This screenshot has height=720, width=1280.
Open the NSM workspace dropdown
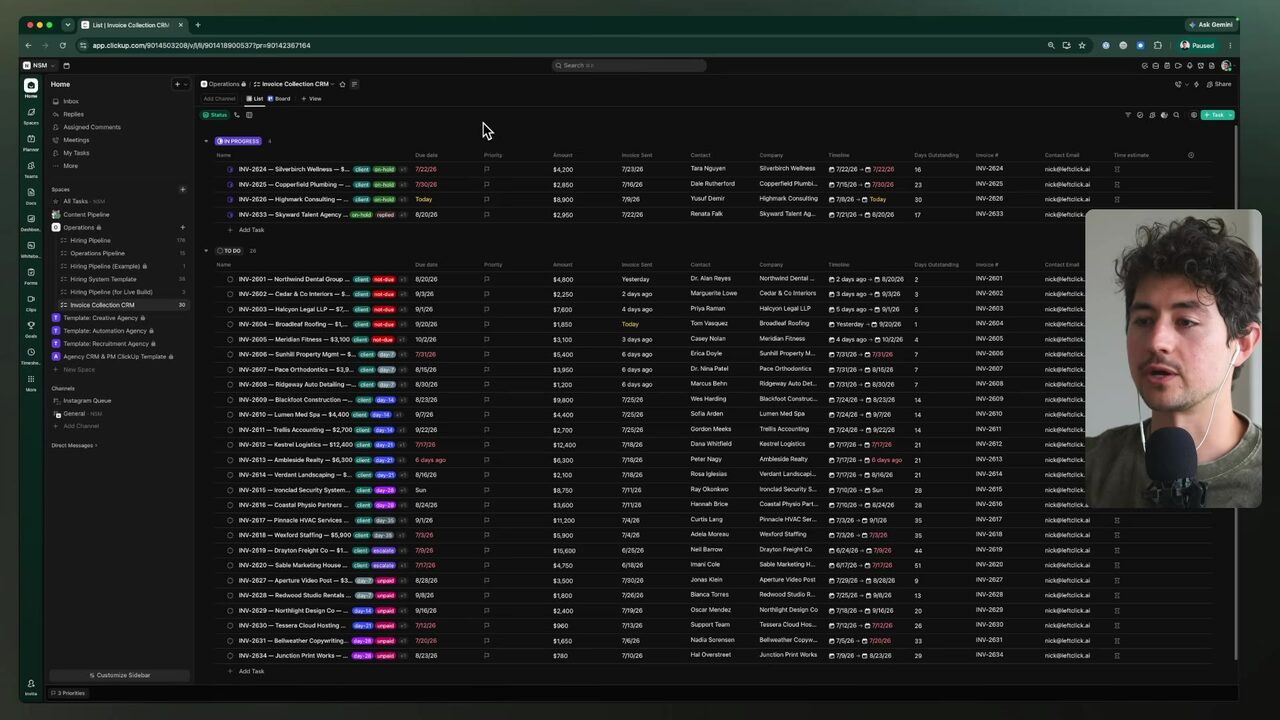tap(37, 66)
